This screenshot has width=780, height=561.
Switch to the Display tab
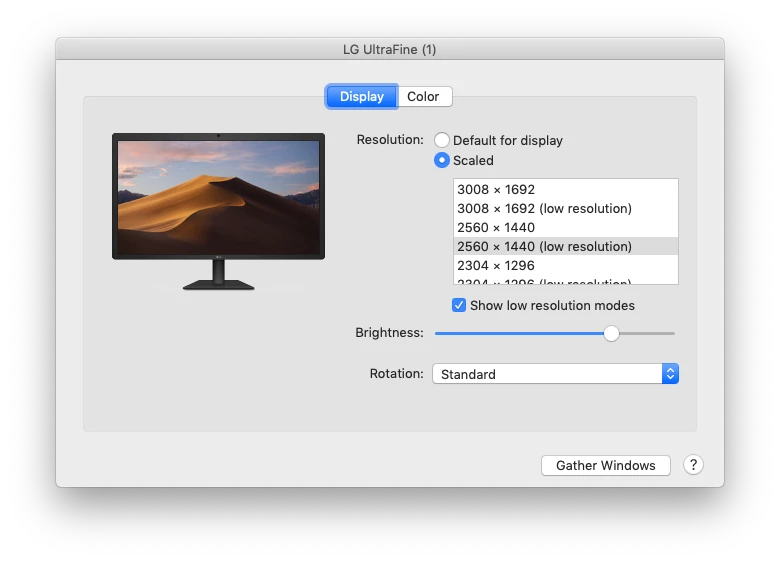(362, 96)
